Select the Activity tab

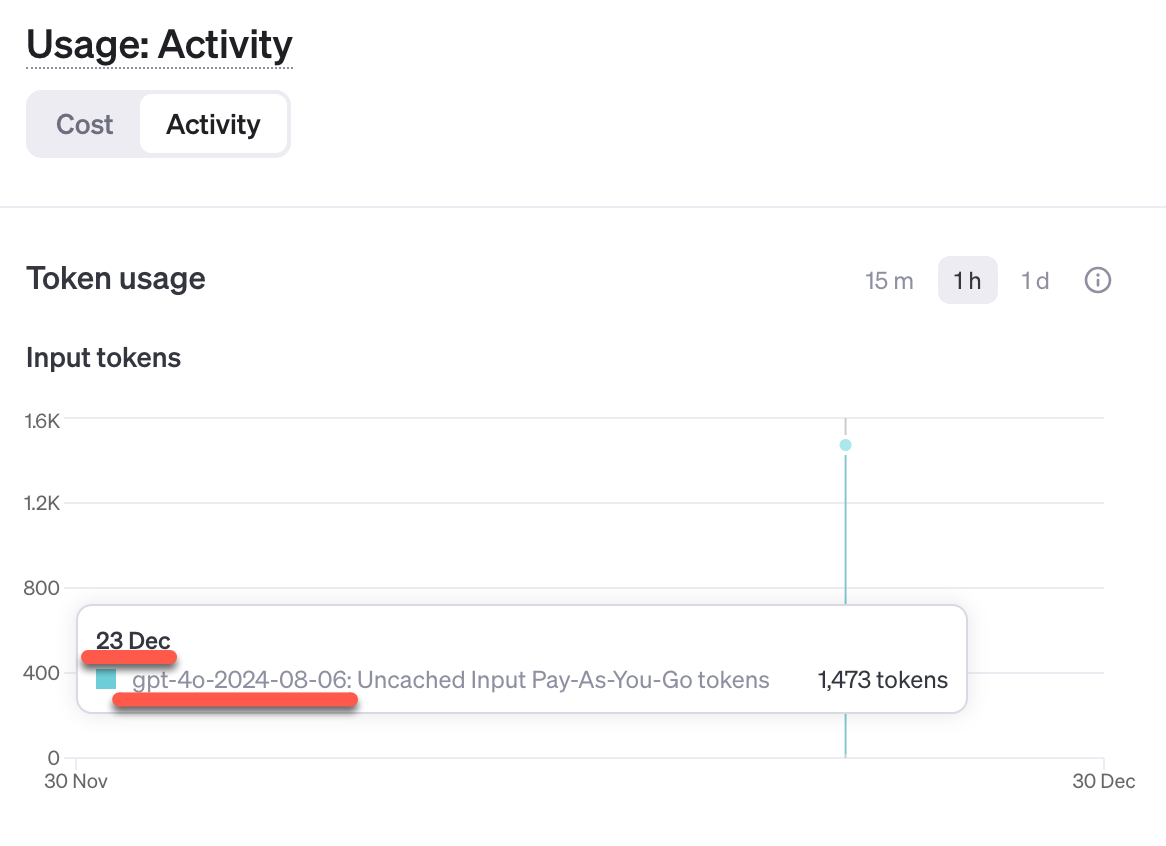tap(213, 125)
